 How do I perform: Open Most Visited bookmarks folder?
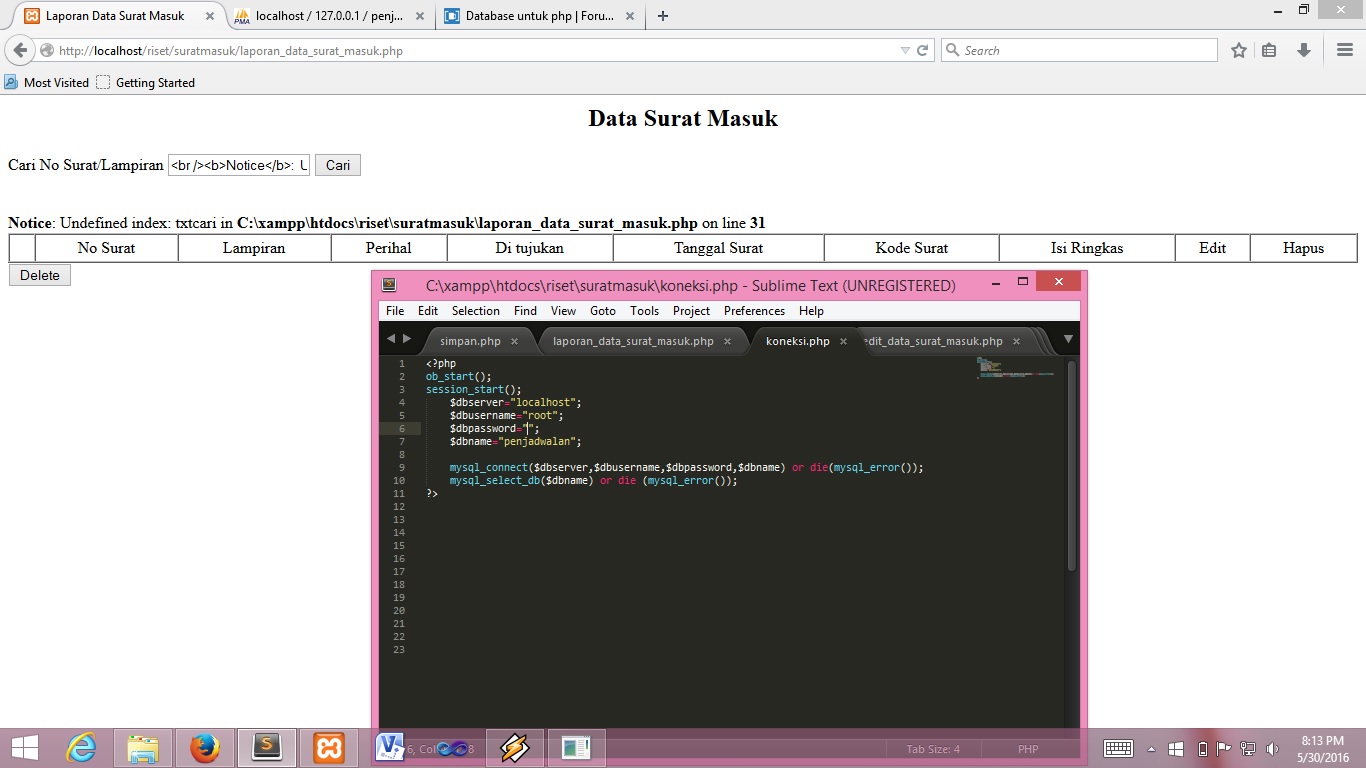(x=47, y=83)
